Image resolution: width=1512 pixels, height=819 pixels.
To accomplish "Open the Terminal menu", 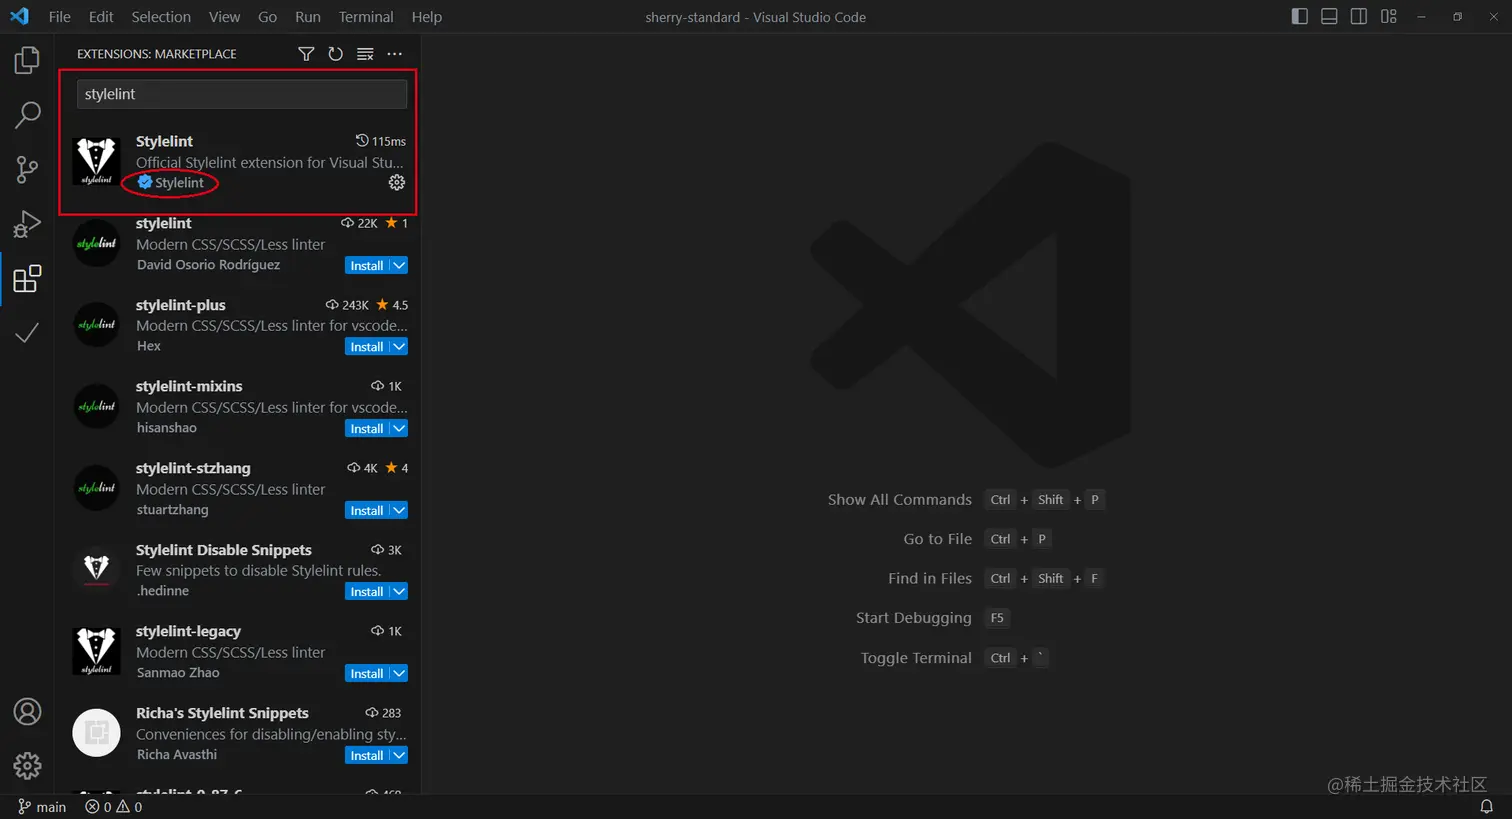I will (366, 17).
